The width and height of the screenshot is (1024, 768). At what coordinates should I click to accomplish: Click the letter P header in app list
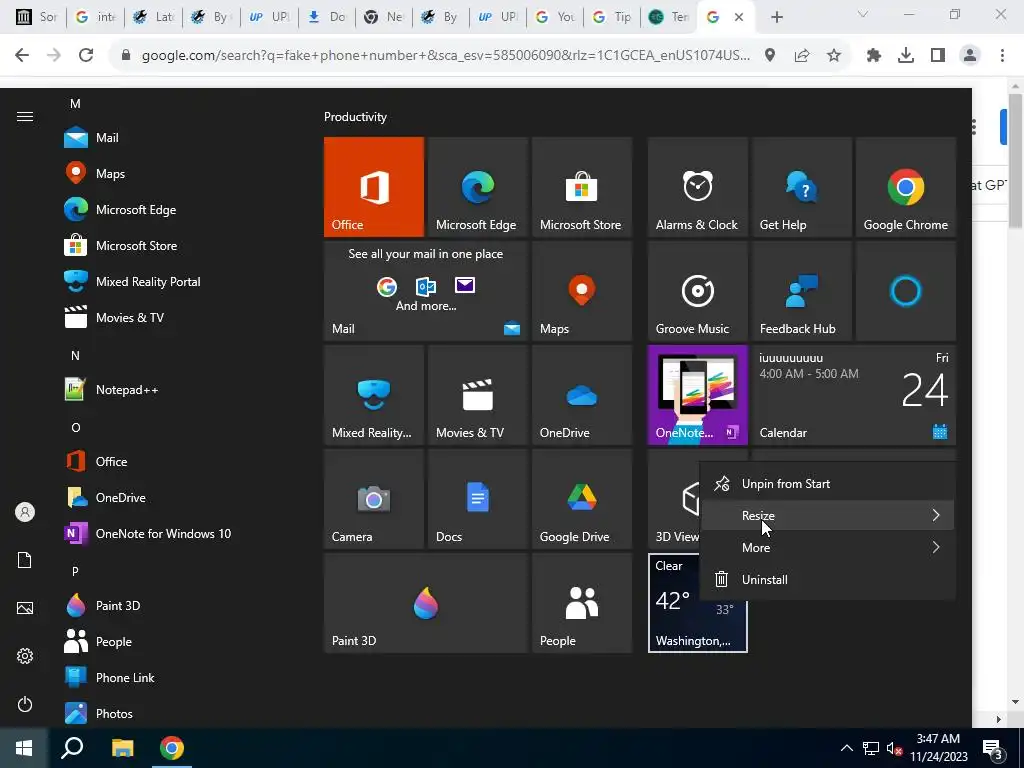(75, 571)
